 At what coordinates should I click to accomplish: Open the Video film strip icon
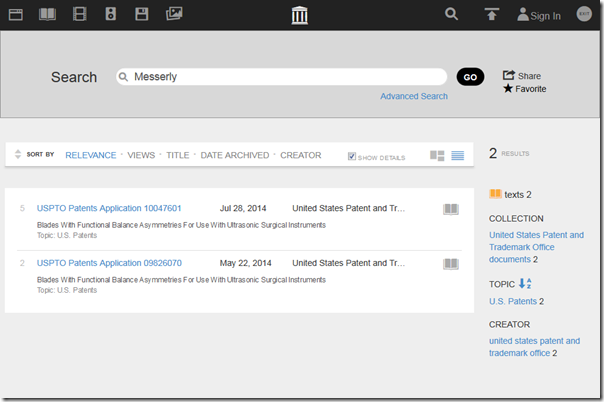click(x=79, y=14)
